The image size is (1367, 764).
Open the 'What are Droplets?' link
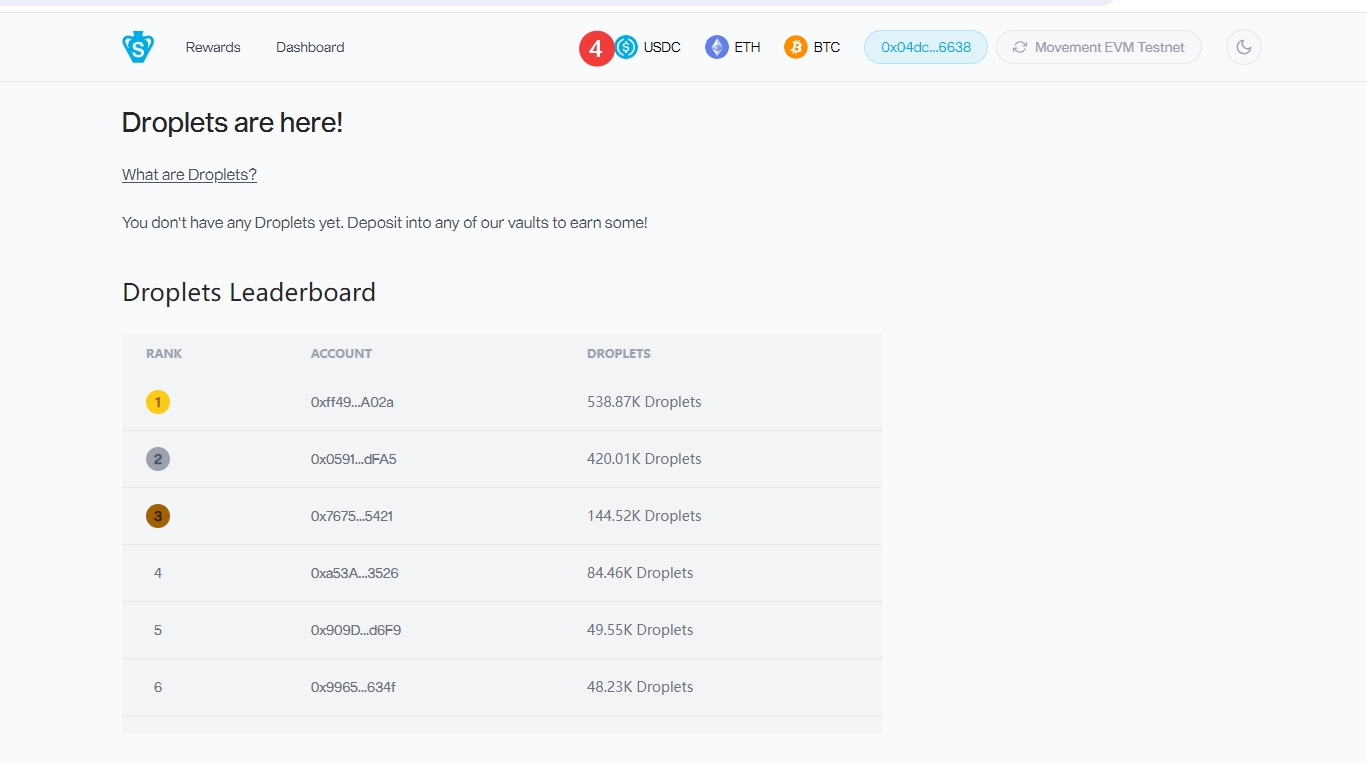pyautogui.click(x=189, y=175)
